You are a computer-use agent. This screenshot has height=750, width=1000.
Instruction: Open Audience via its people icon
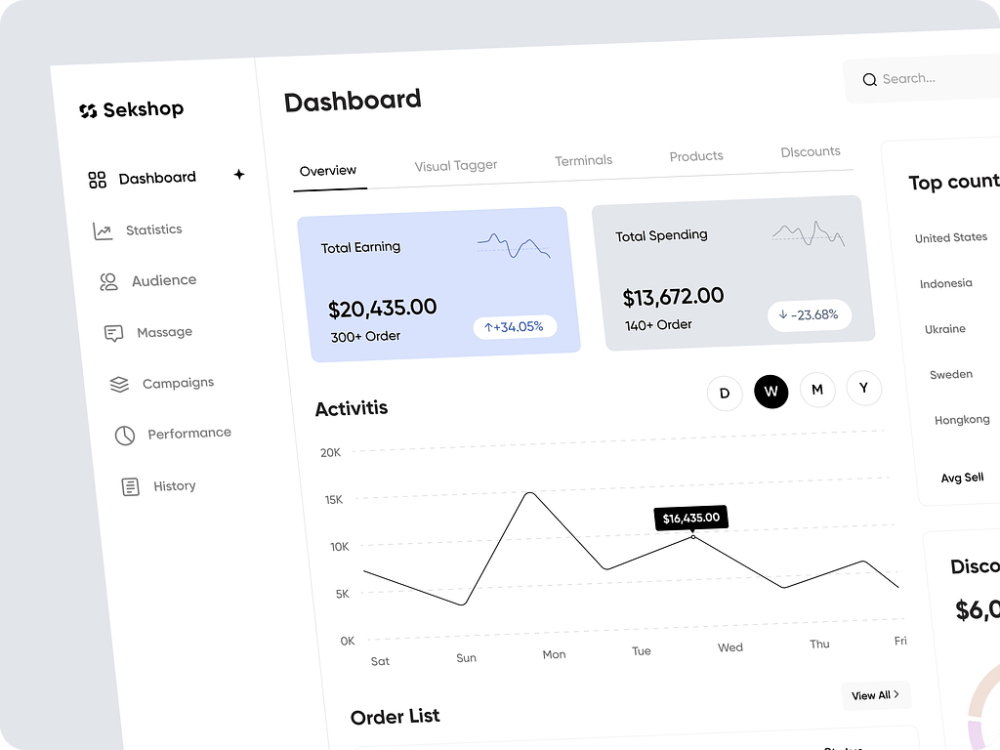pyautogui.click(x=108, y=282)
